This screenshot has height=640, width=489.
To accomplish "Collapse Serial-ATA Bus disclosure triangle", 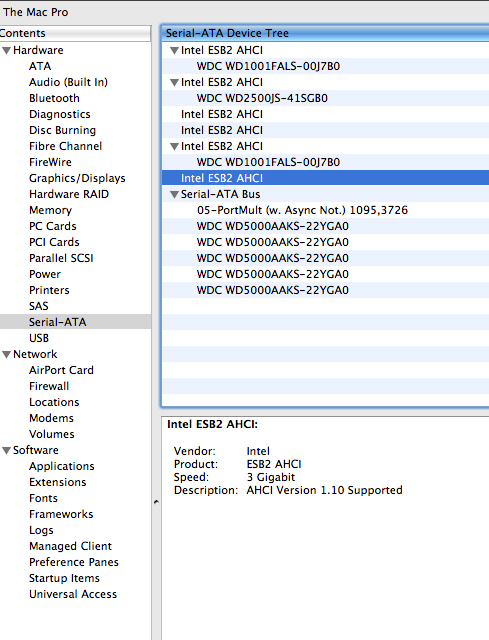I will [x=174, y=195].
